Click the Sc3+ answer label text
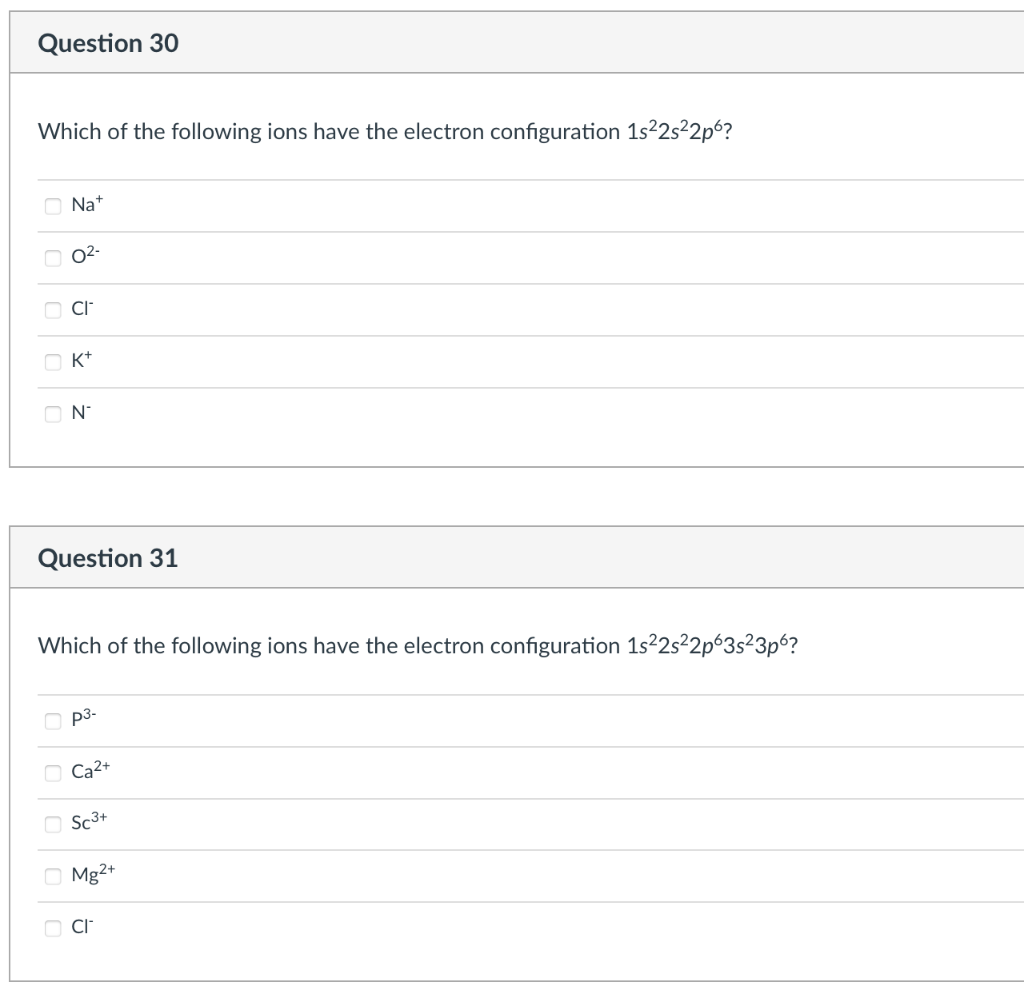 [86, 825]
